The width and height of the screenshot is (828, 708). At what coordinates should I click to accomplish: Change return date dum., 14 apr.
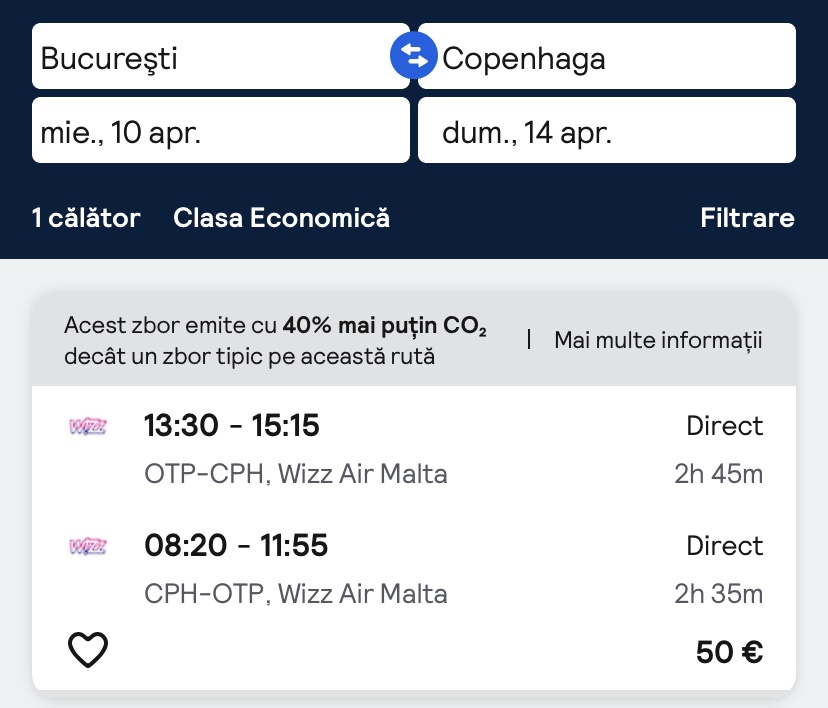(606, 131)
